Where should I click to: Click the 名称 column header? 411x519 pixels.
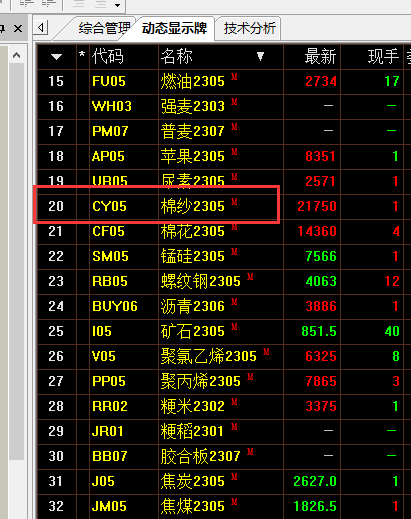coord(176,56)
